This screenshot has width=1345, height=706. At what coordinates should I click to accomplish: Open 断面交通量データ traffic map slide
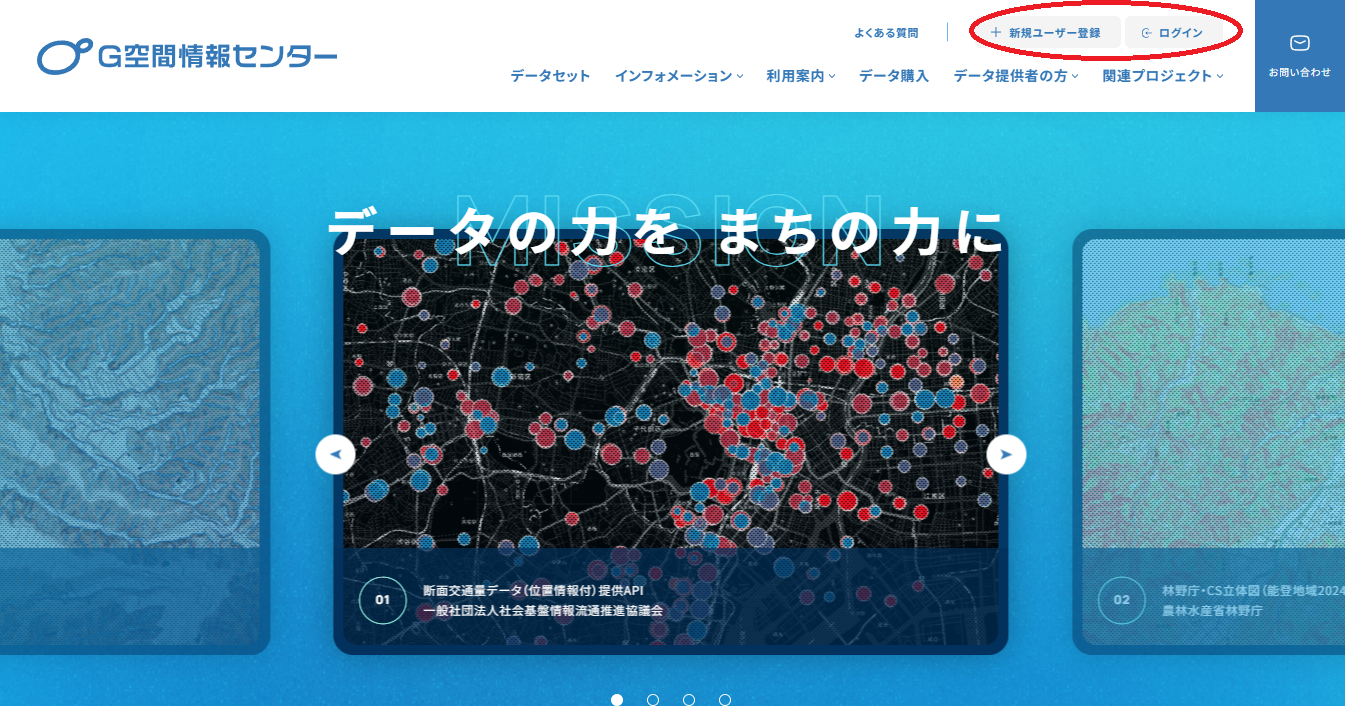[x=671, y=442]
